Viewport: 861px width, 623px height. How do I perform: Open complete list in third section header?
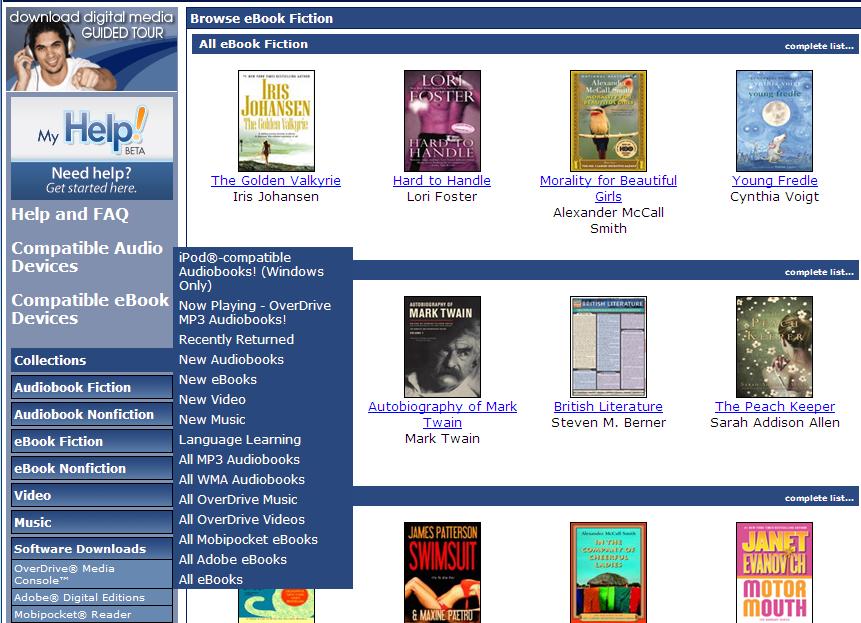click(819, 498)
